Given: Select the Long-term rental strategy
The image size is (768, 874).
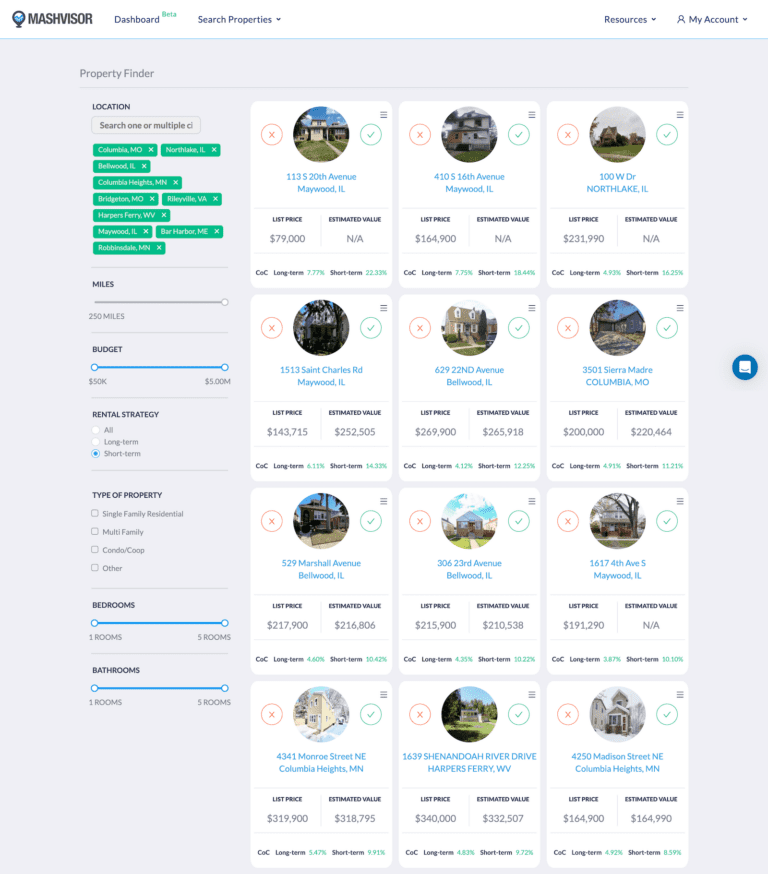Looking at the screenshot, I should 95,442.
